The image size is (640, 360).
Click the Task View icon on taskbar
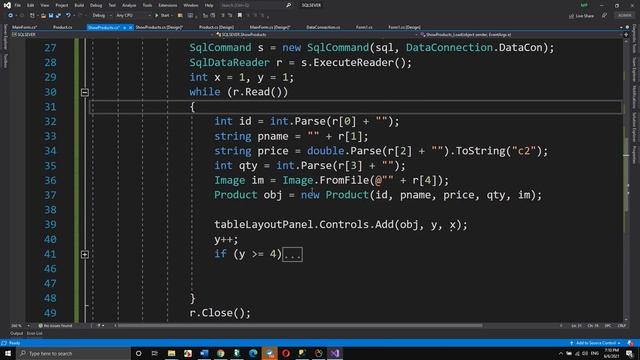155,353
